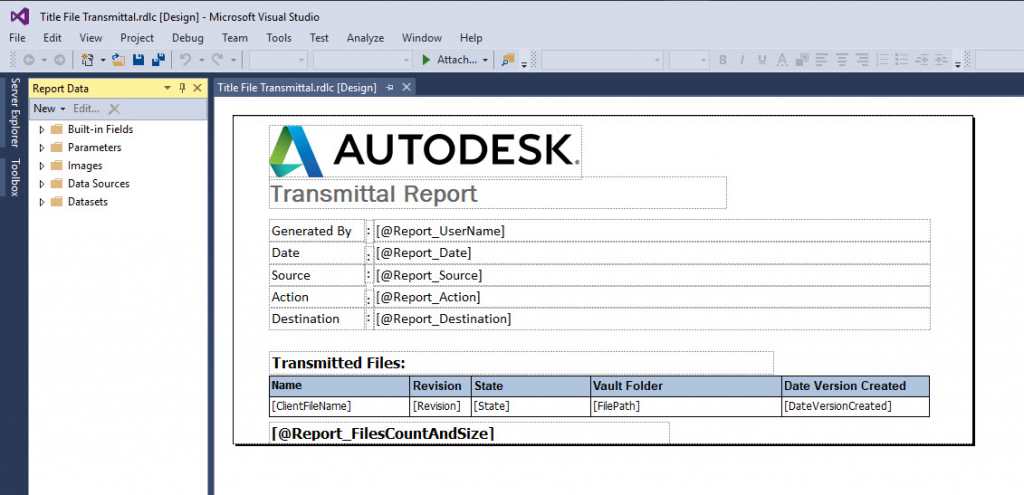Screen dimensions: 1024x495
Task: Open the New Project dropdown arrow
Action: [103, 60]
